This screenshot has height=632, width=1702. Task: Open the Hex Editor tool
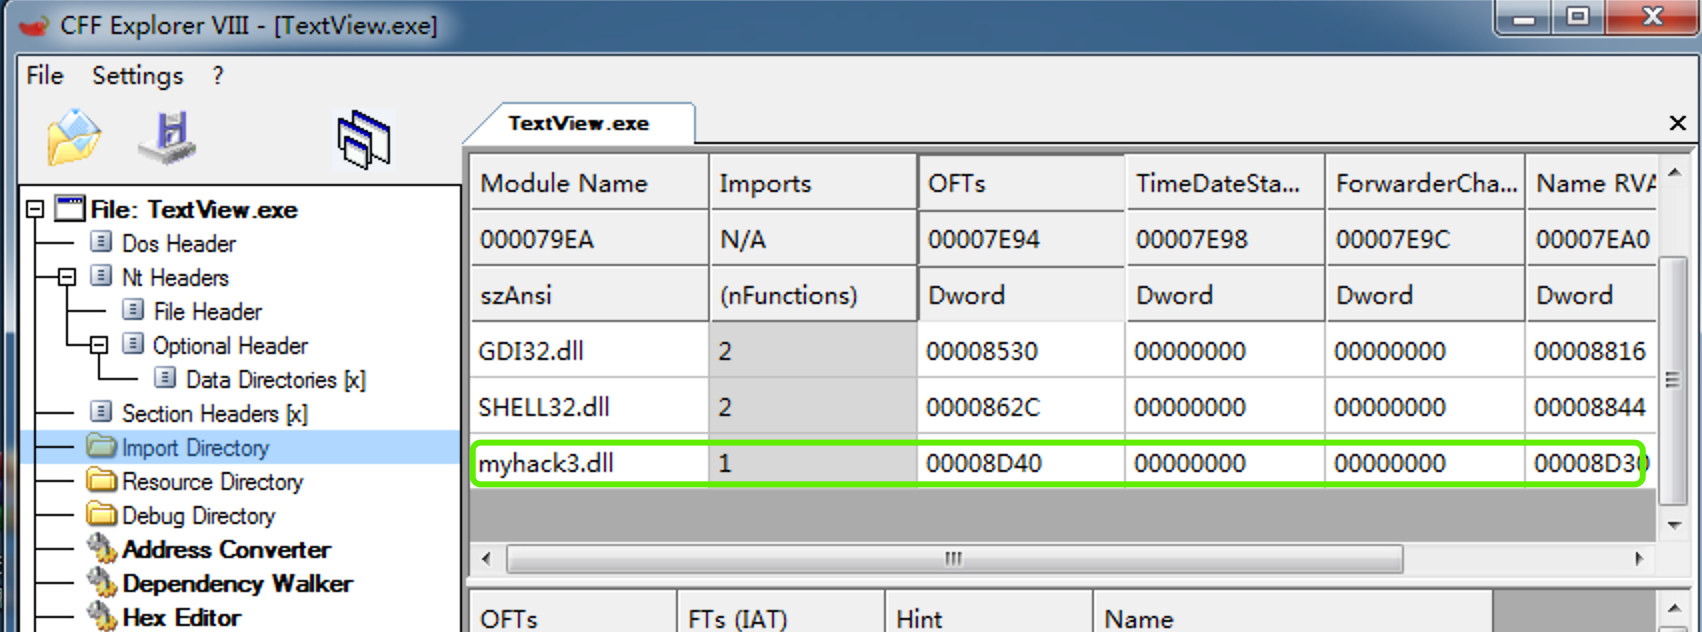click(x=181, y=617)
